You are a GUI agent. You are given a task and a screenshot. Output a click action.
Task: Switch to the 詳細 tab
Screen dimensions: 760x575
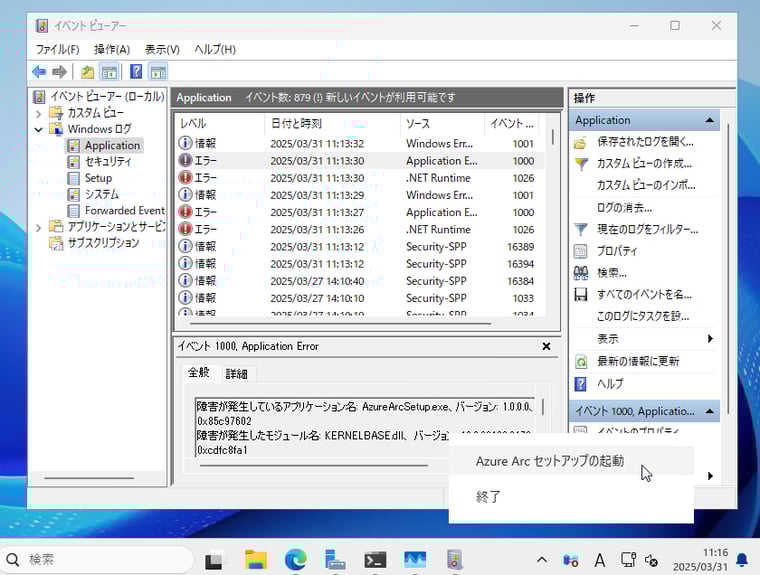(237, 374)
